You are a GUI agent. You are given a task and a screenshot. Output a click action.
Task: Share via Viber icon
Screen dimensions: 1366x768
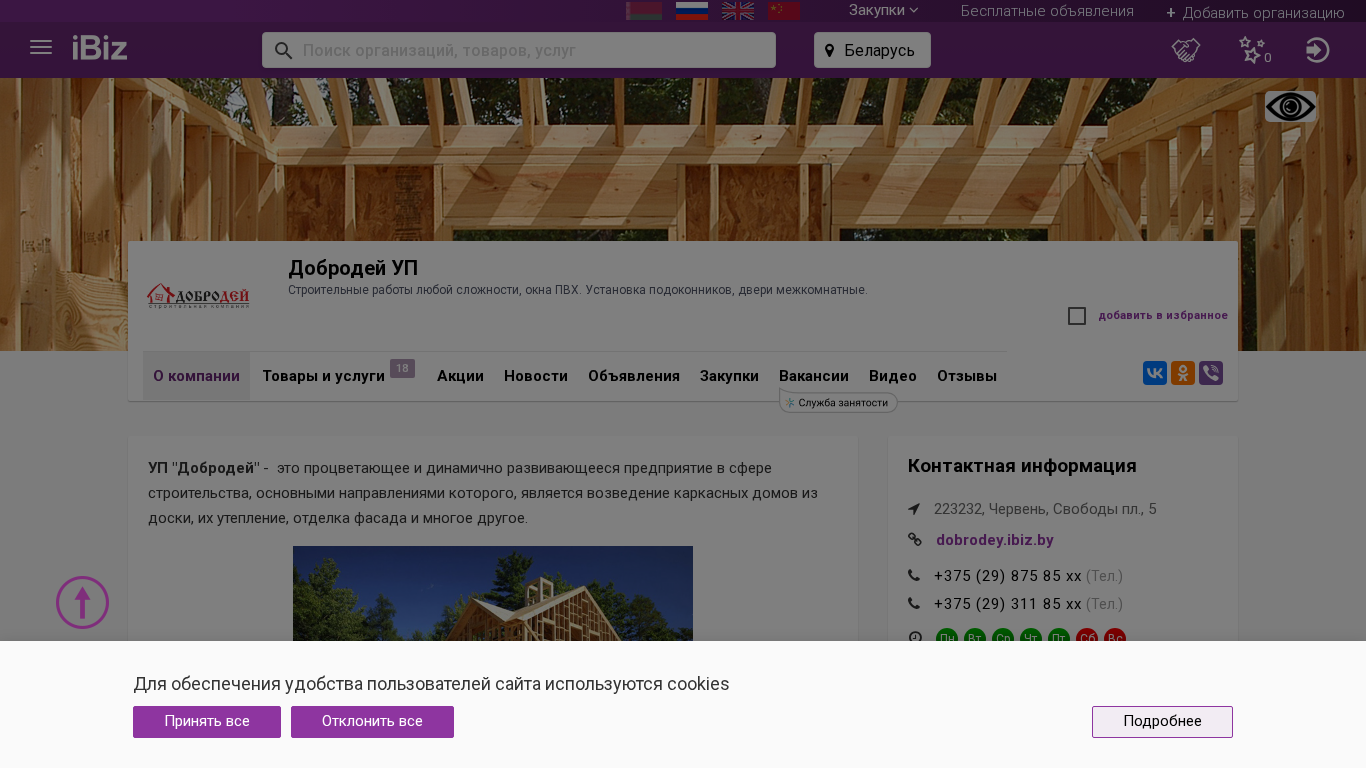(x=1211, y=373)
